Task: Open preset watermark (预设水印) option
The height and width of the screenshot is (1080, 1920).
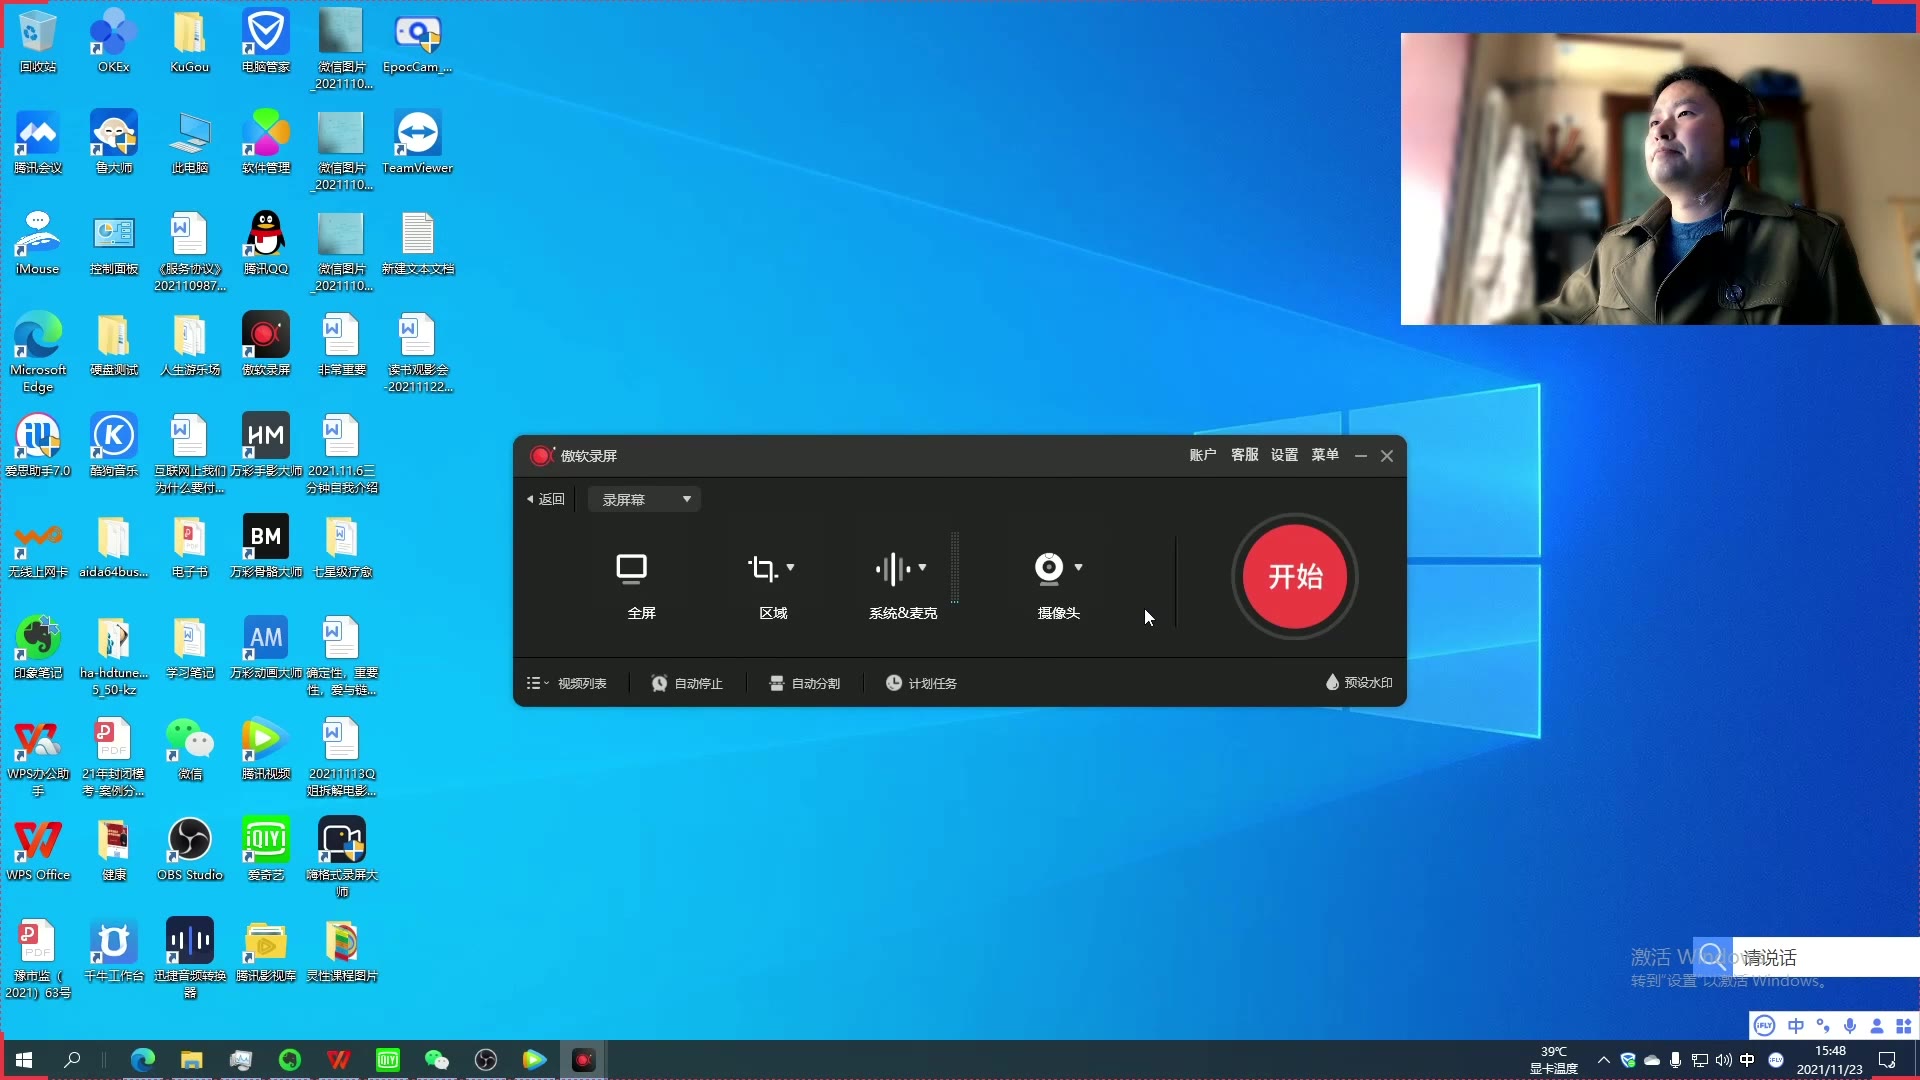Action: 1359,682
